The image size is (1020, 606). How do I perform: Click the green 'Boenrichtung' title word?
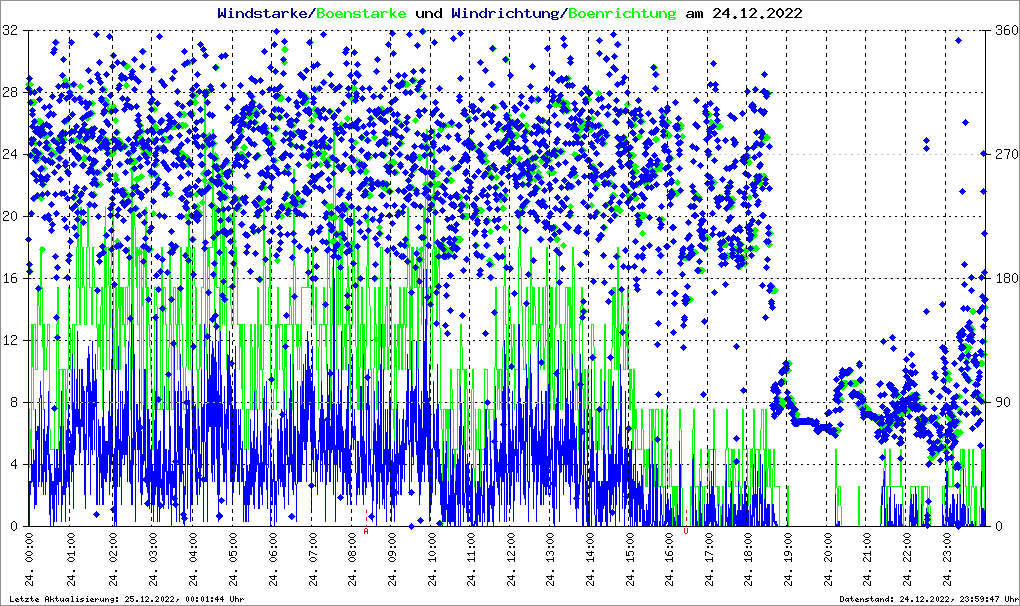(x=623, y=13)
